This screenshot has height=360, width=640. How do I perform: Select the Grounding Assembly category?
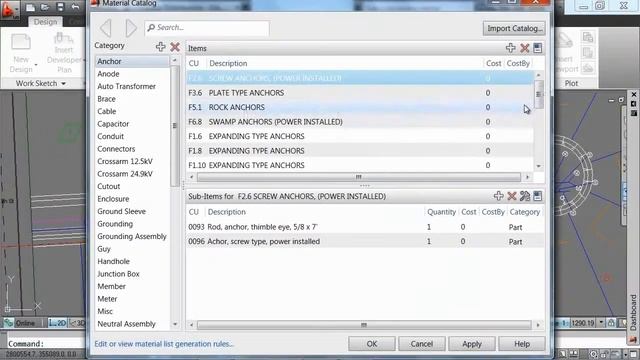pos(132,236)
